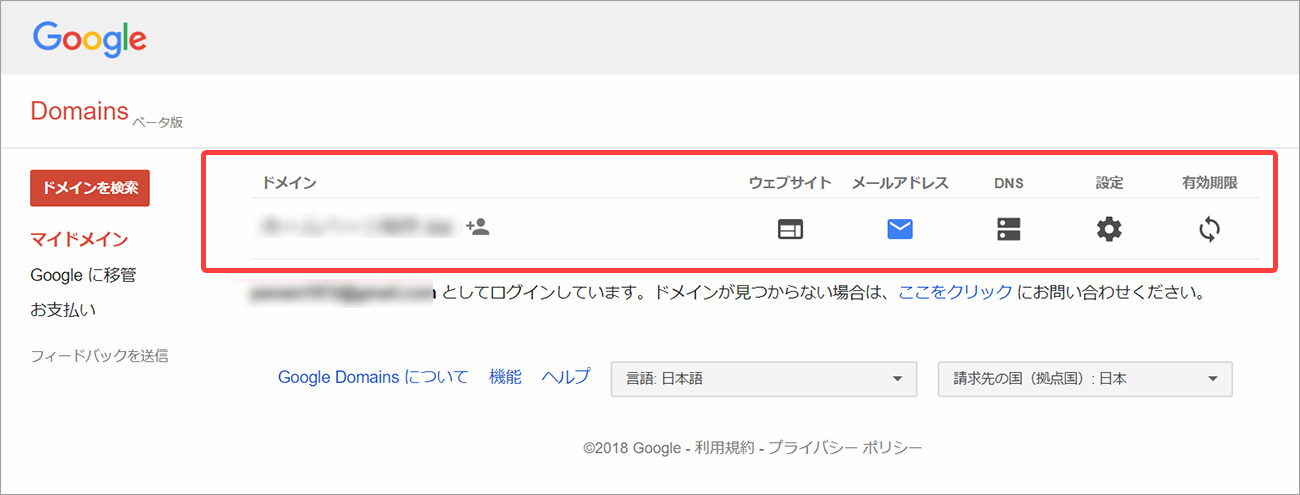This screenshot has height=495, width=1300.
Task: Click the ドメインを検索 button
Action: pos(90,188)
